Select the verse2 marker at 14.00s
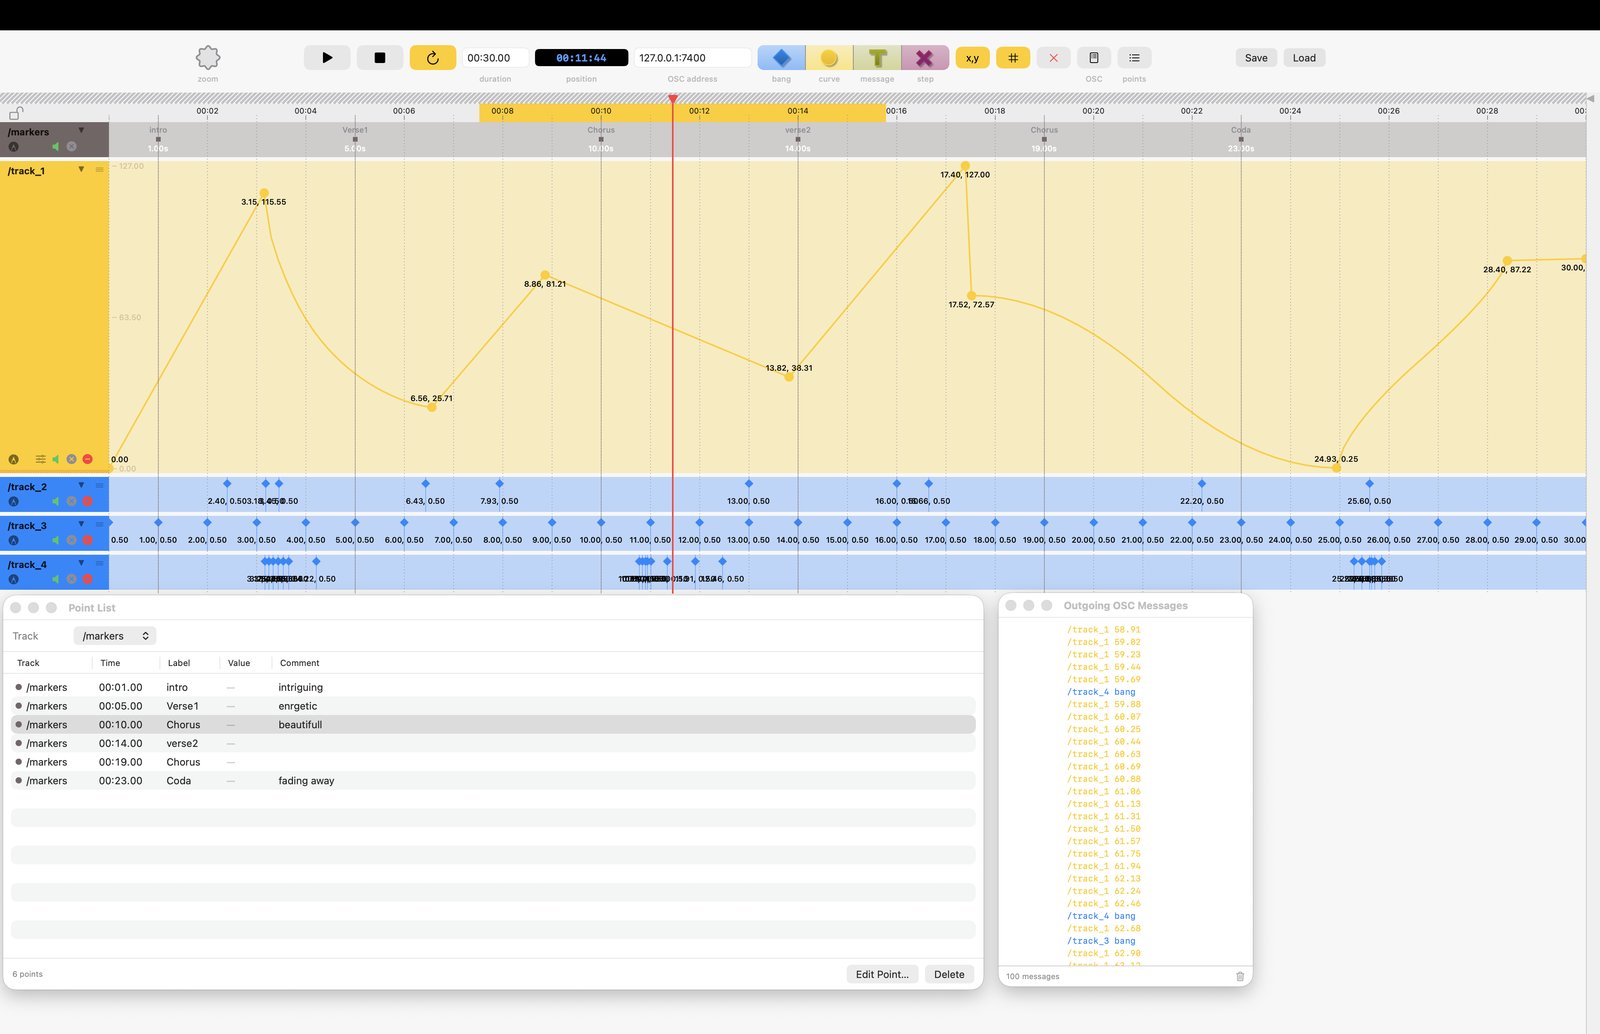Viewport: 1600px width, 1034px height. pos(798,139)
